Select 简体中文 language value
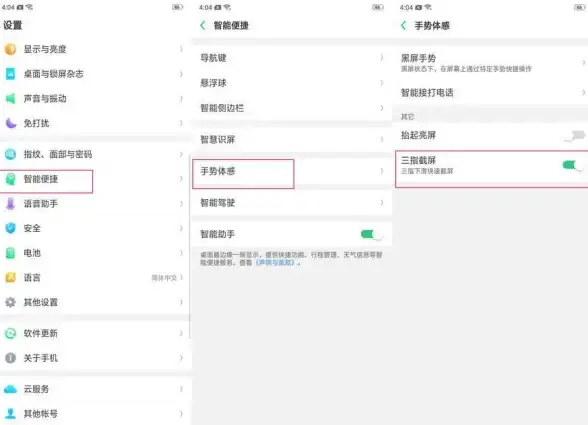Image resolution: width=588 pixels, height=425 pixels. 164,278
